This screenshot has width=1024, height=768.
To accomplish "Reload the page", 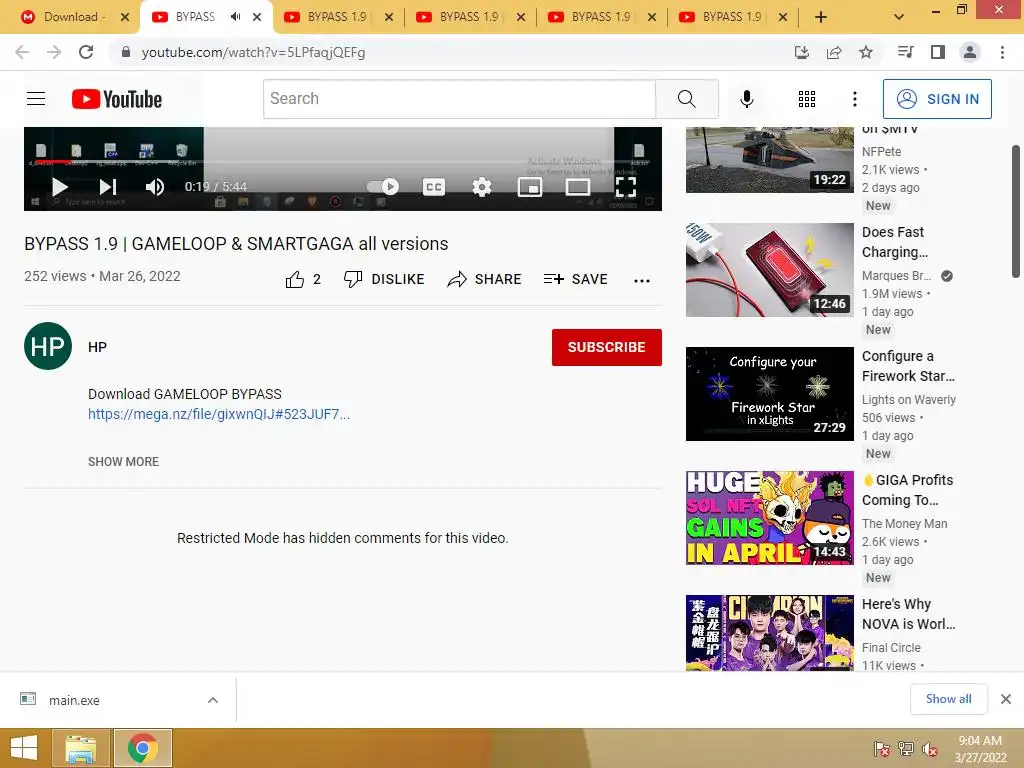I will [x=86, y=52].
